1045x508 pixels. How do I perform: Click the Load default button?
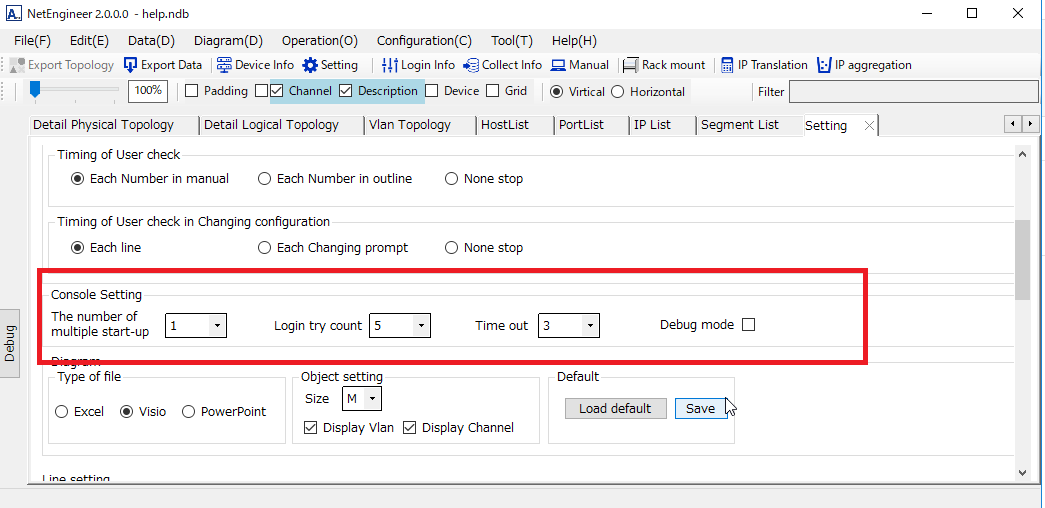pos(615,409)
